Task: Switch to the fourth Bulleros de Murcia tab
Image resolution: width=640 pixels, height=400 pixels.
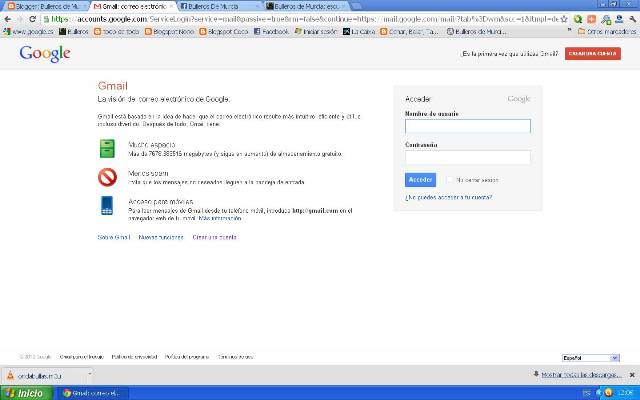Action: [306, 6]
